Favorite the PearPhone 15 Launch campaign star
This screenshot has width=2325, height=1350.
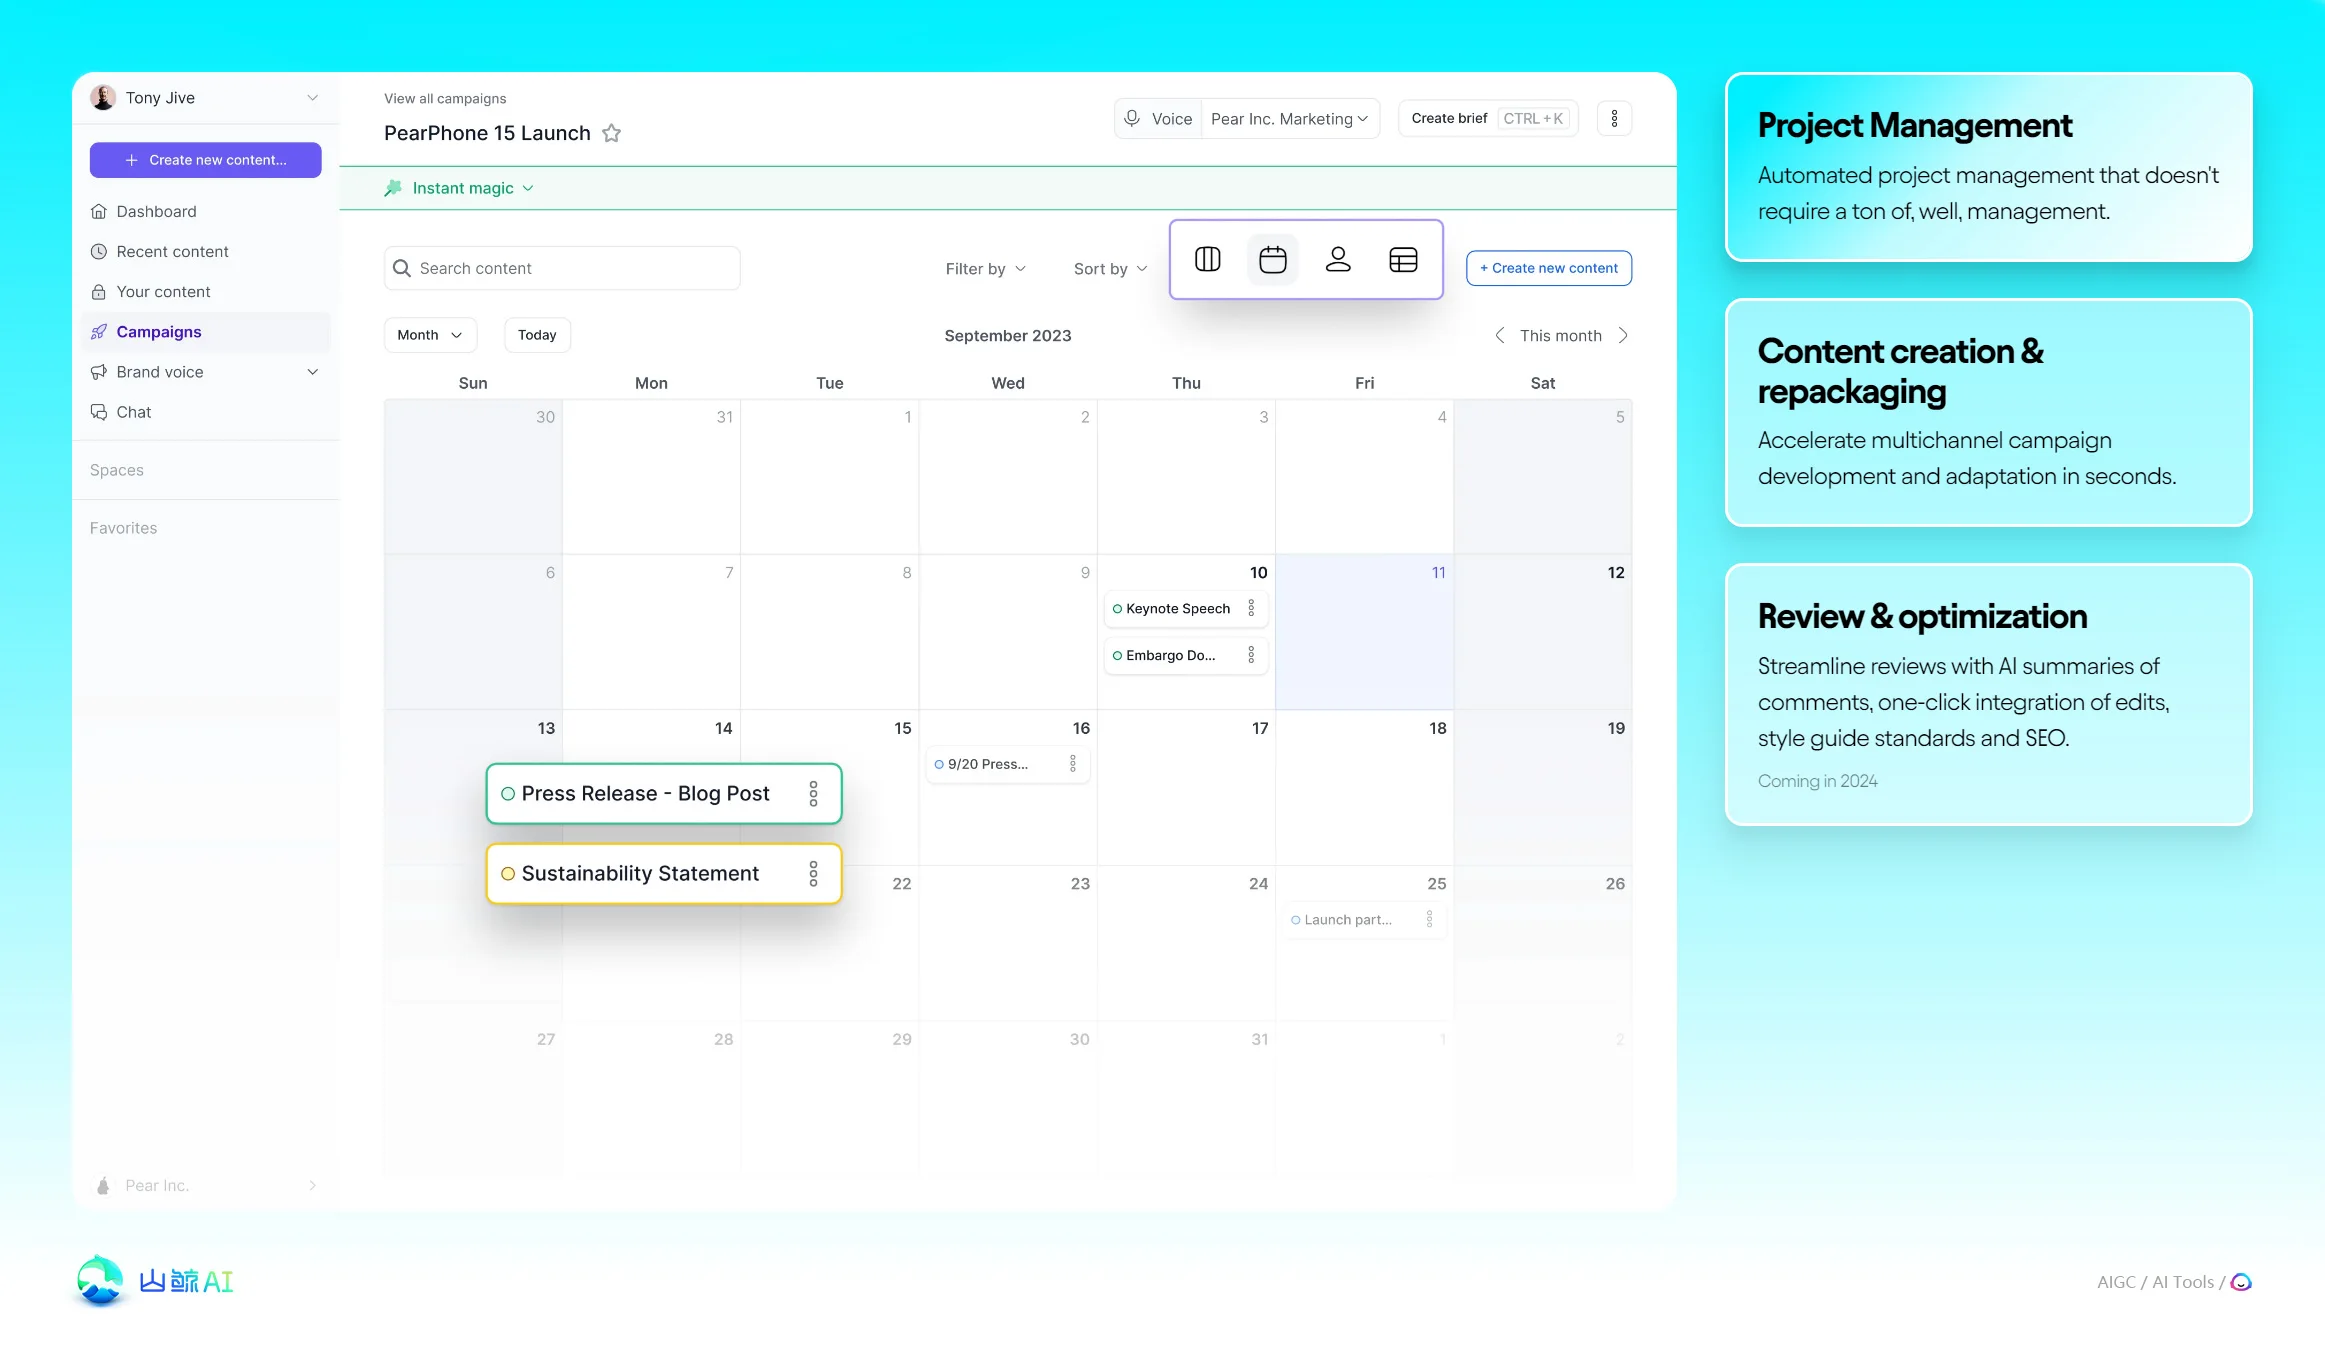click(x=611, y=133)
